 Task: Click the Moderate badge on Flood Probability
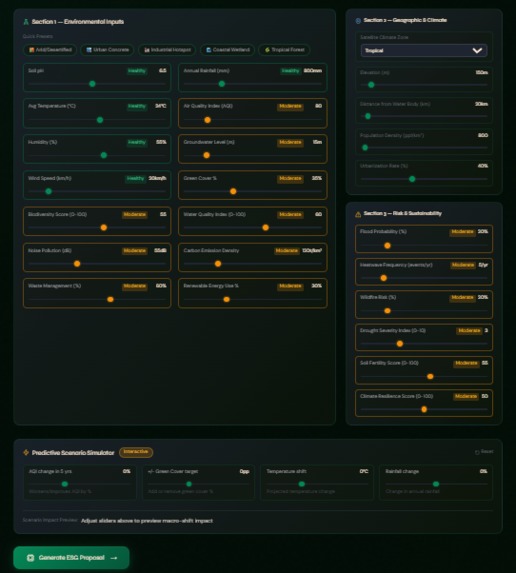click(462, 232)
